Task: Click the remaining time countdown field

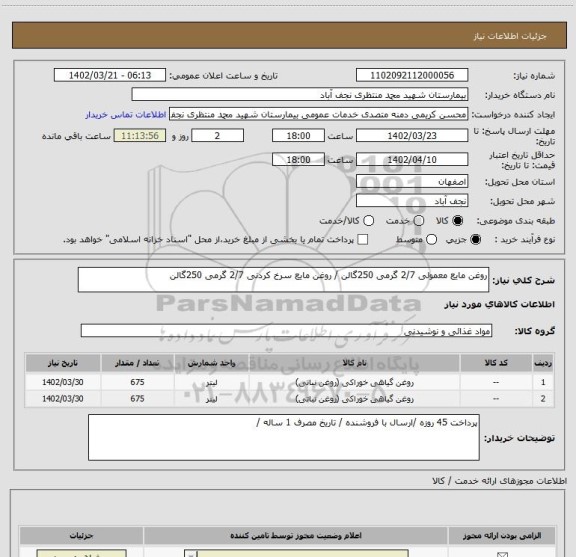Action: [x=140, y=136]
